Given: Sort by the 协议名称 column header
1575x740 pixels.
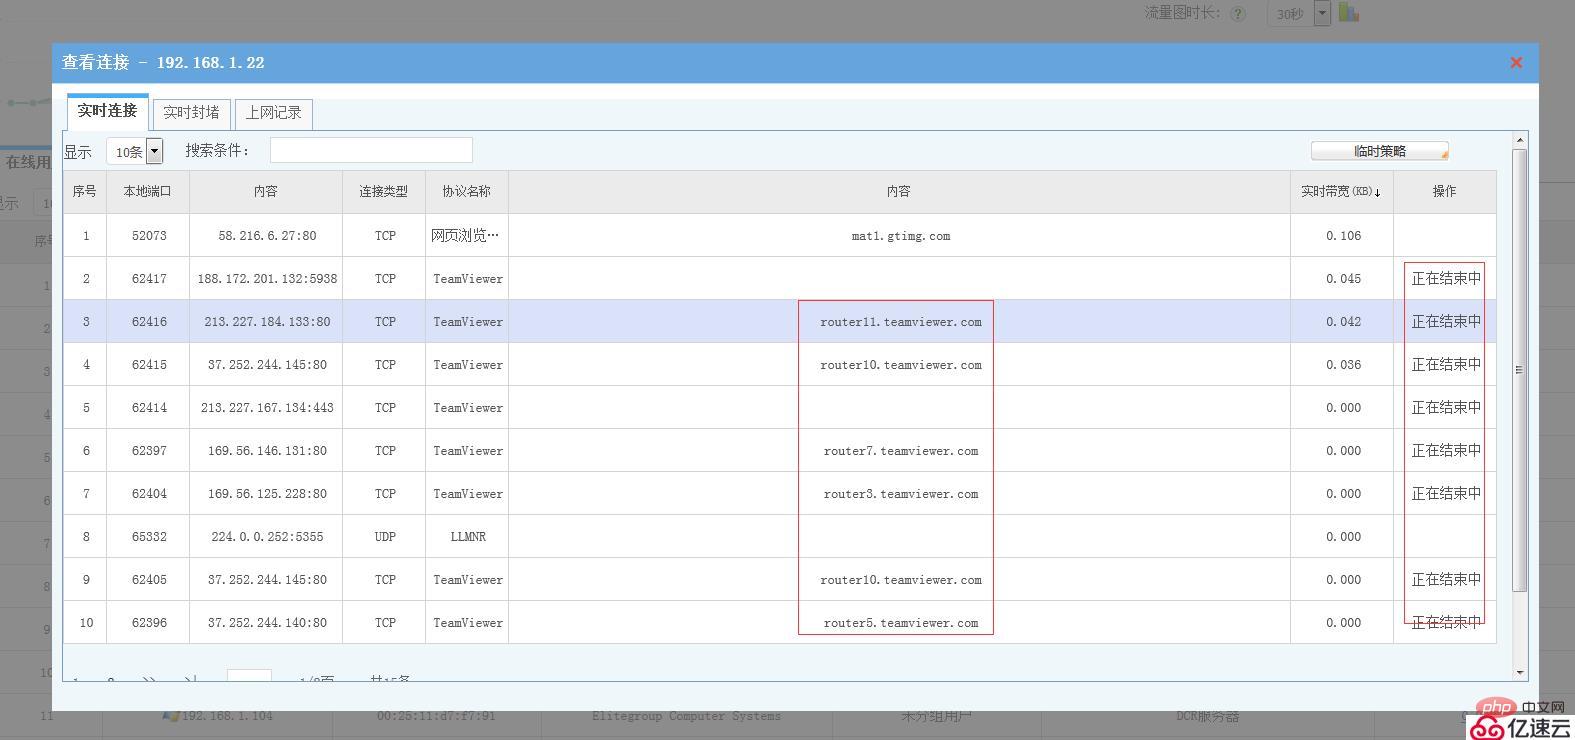Looking at the screenshot, I should click(x=467, y=192).
